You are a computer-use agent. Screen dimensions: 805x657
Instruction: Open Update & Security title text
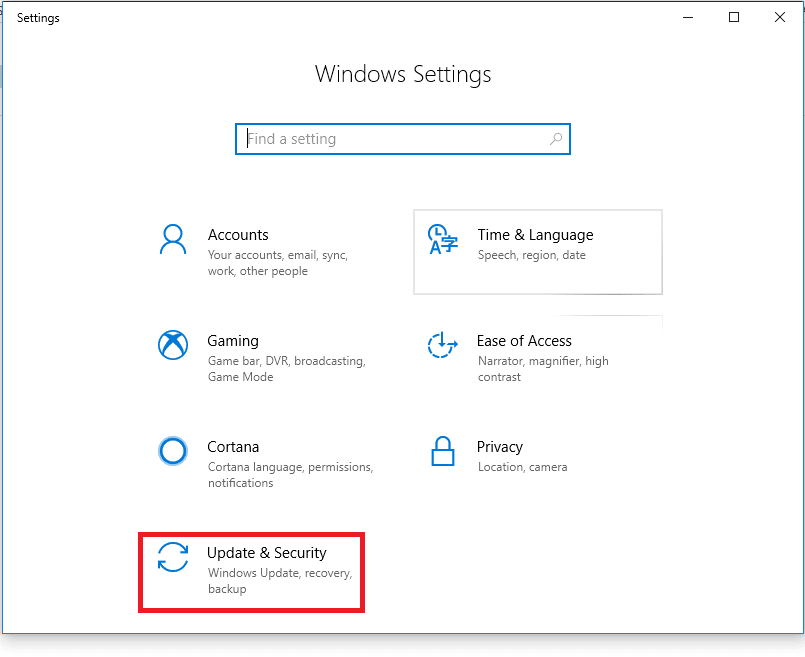point(267,553)
